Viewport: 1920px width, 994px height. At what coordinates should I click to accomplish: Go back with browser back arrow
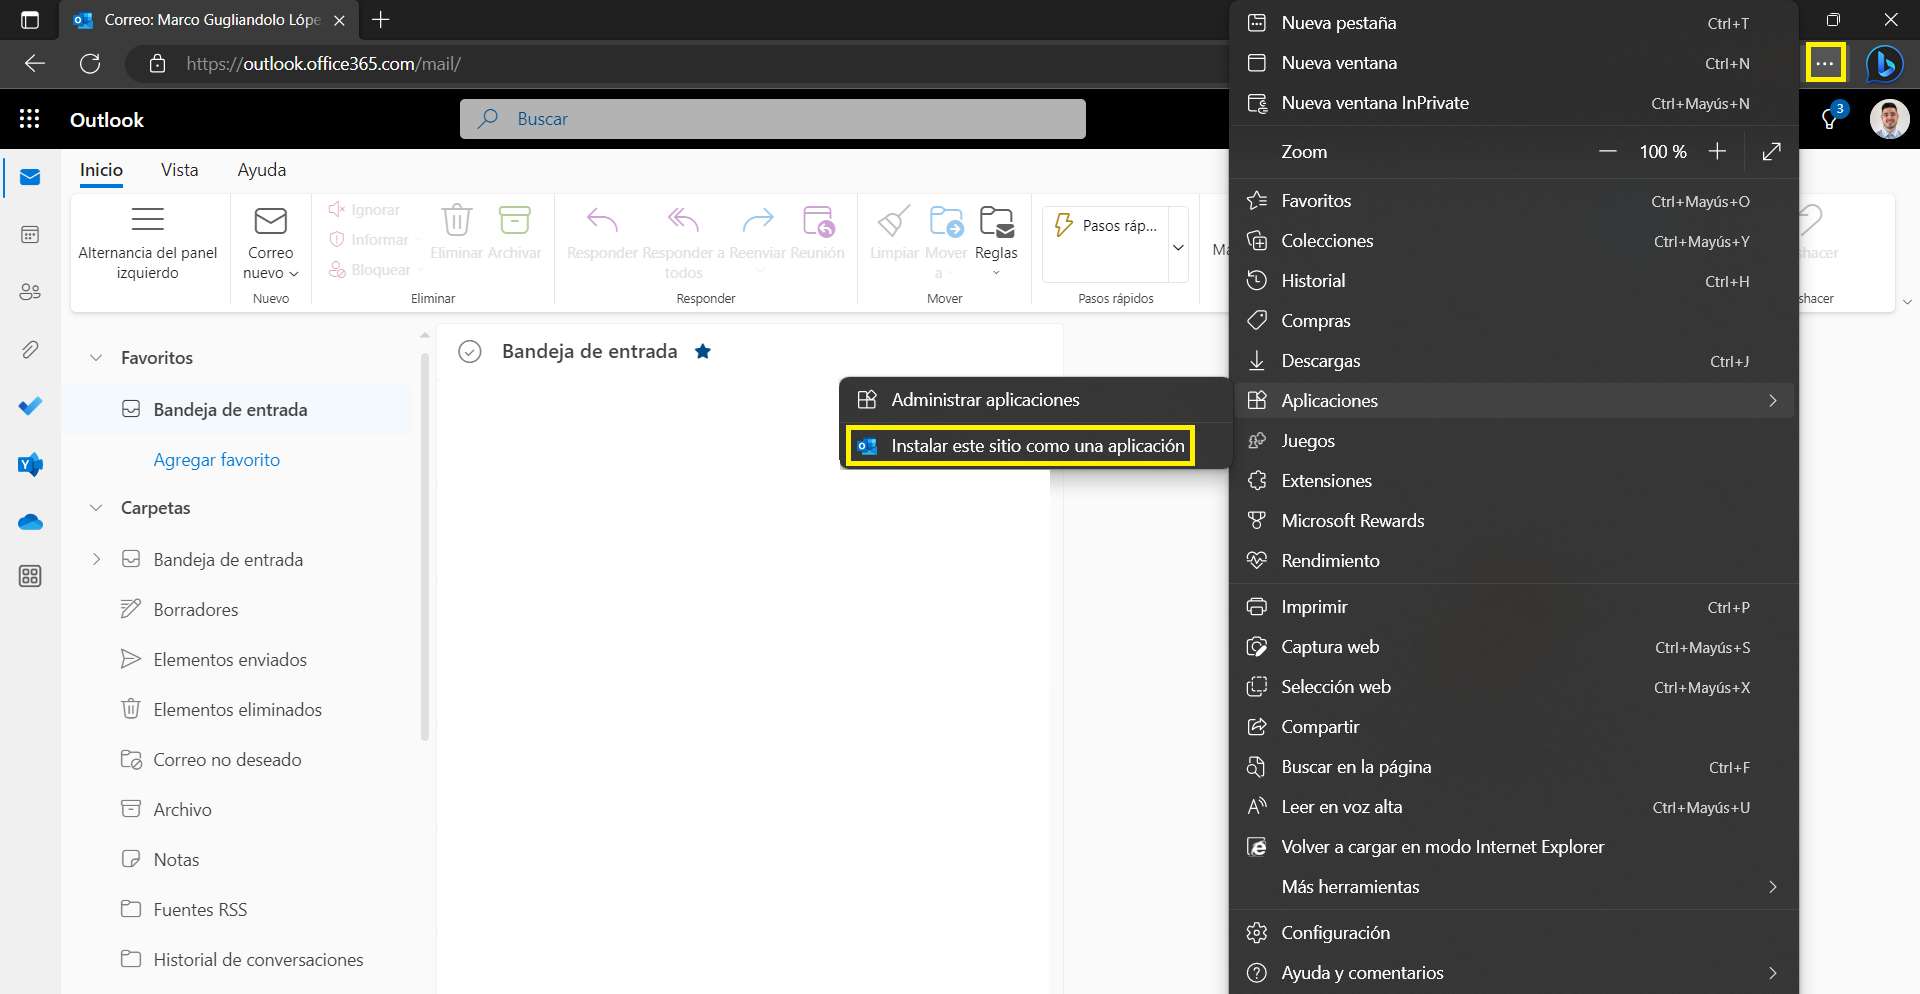[x=35, y=63]
